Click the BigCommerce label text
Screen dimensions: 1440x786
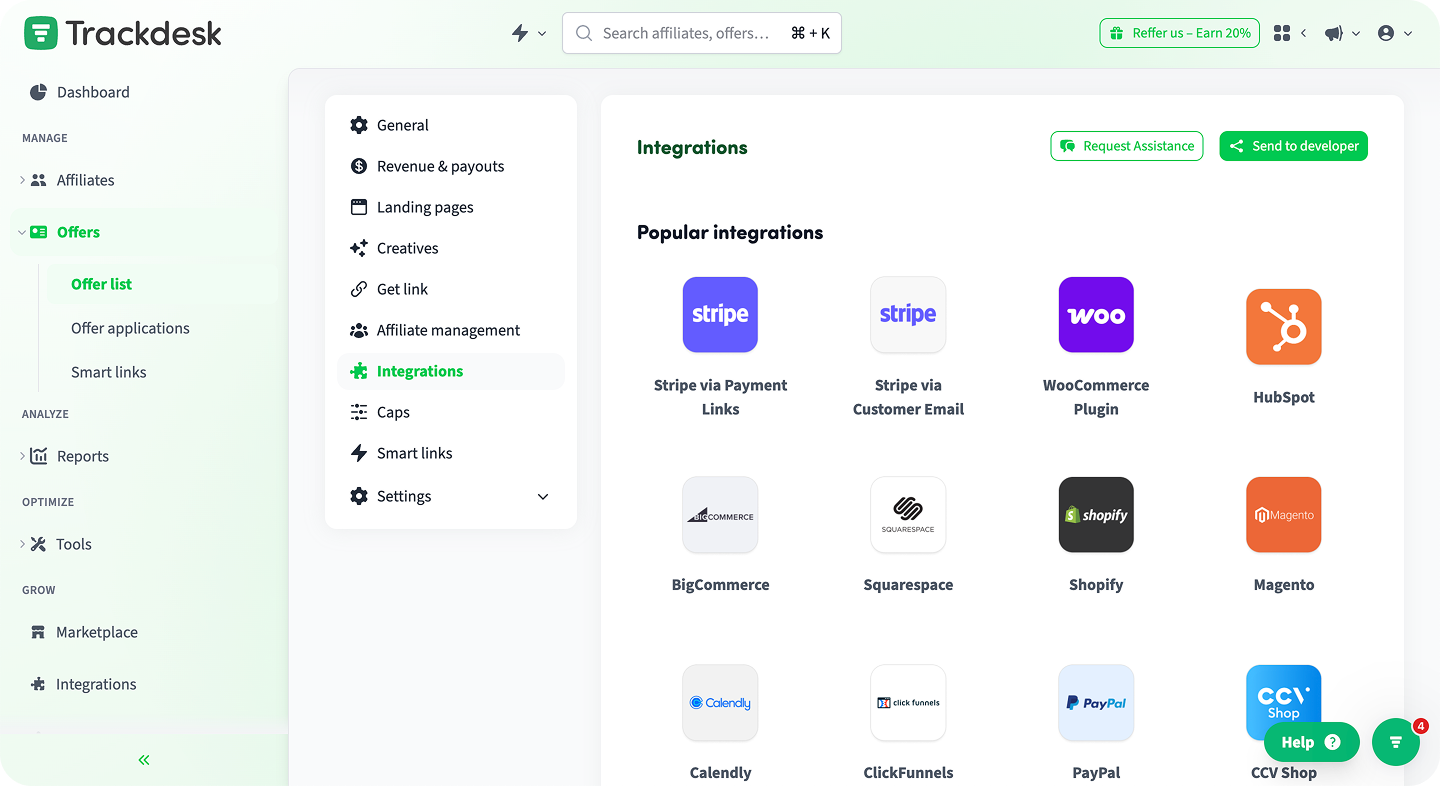(720, 585)
